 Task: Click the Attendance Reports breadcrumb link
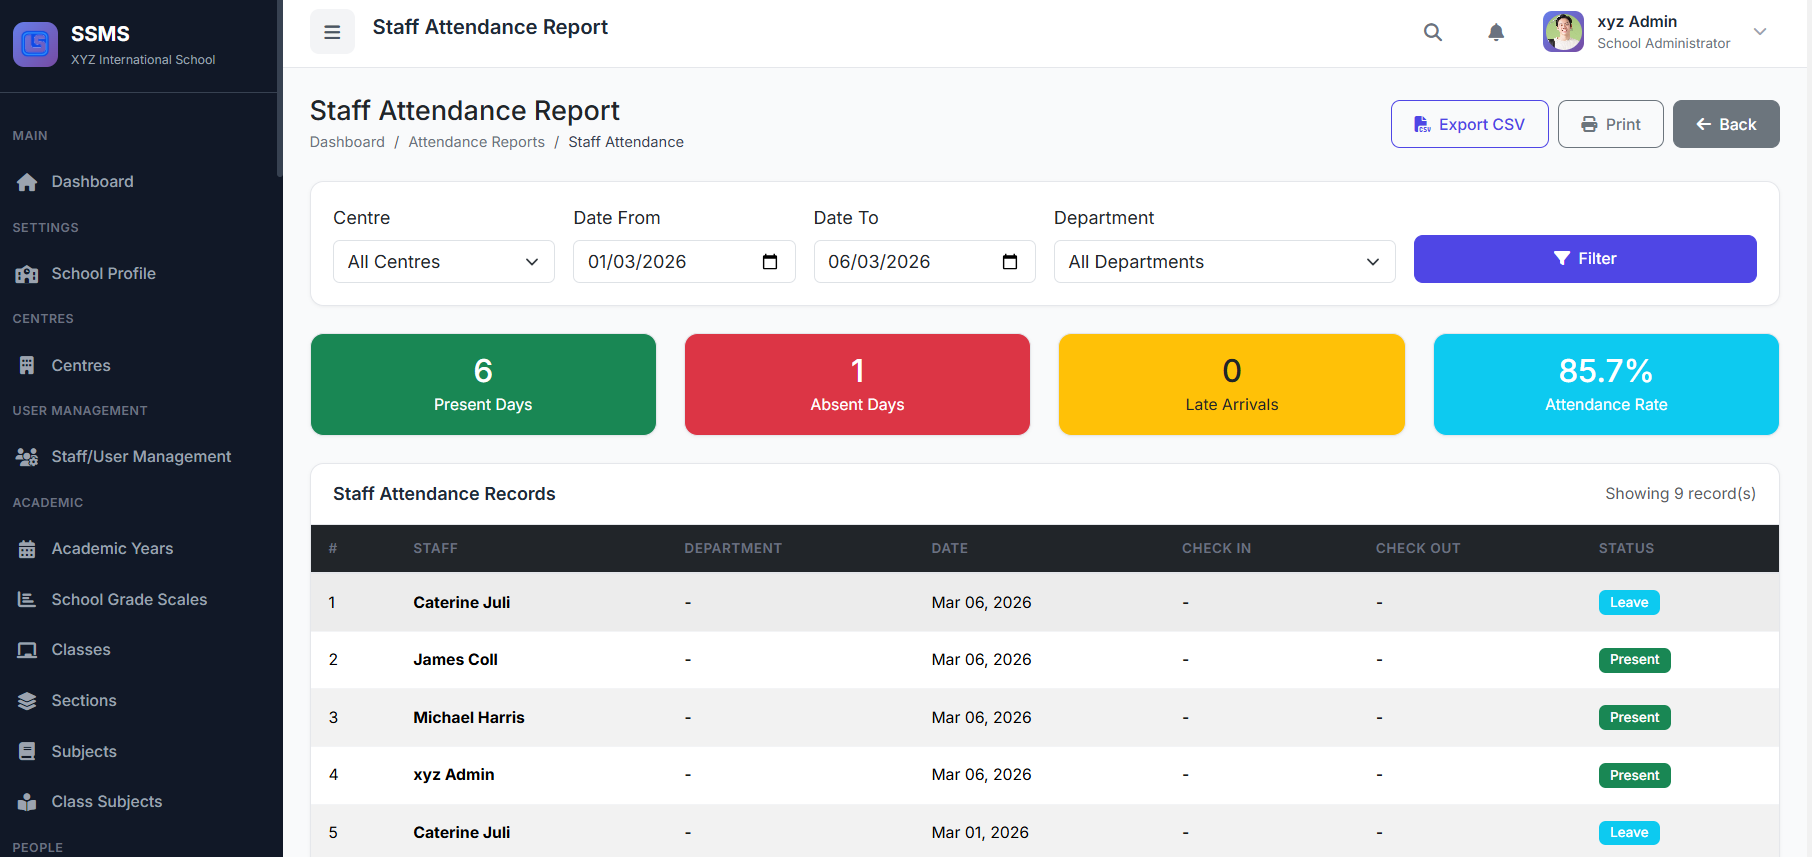pyautogui.click(x=476, y=142)
